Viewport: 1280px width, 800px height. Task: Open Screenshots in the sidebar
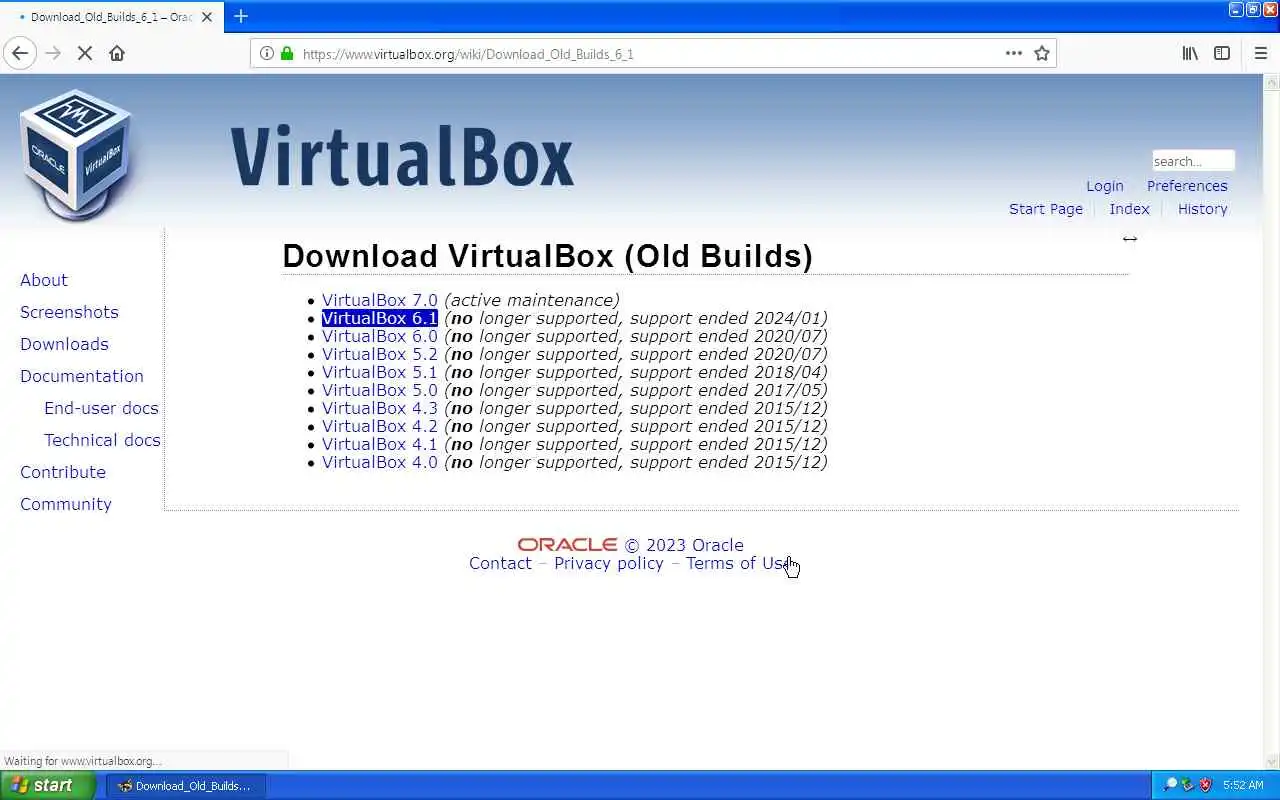pos(69,312)
